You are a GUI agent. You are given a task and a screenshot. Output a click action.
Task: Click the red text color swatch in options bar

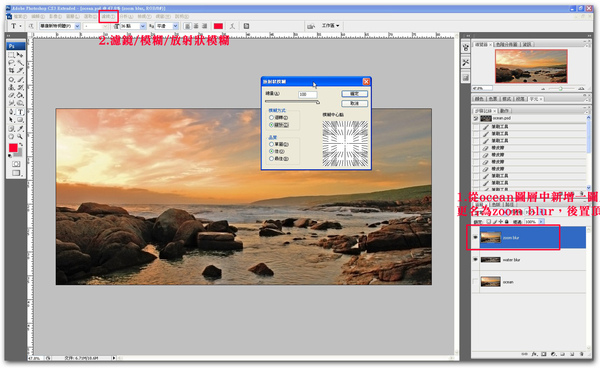(218, 26)
